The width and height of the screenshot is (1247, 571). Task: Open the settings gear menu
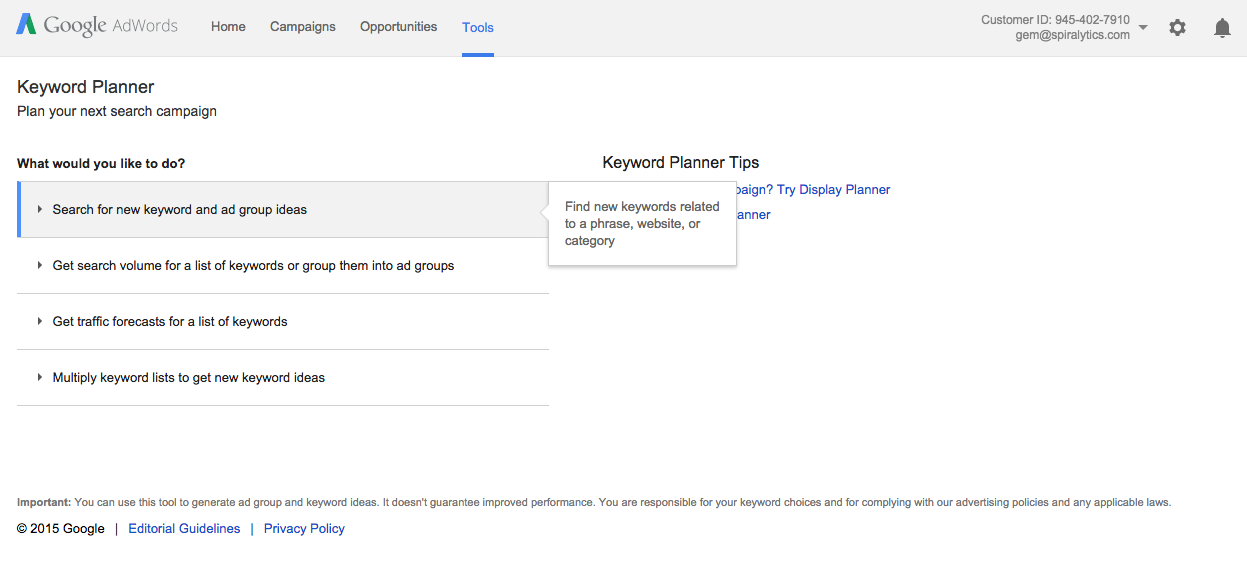tap(1178, 28)
